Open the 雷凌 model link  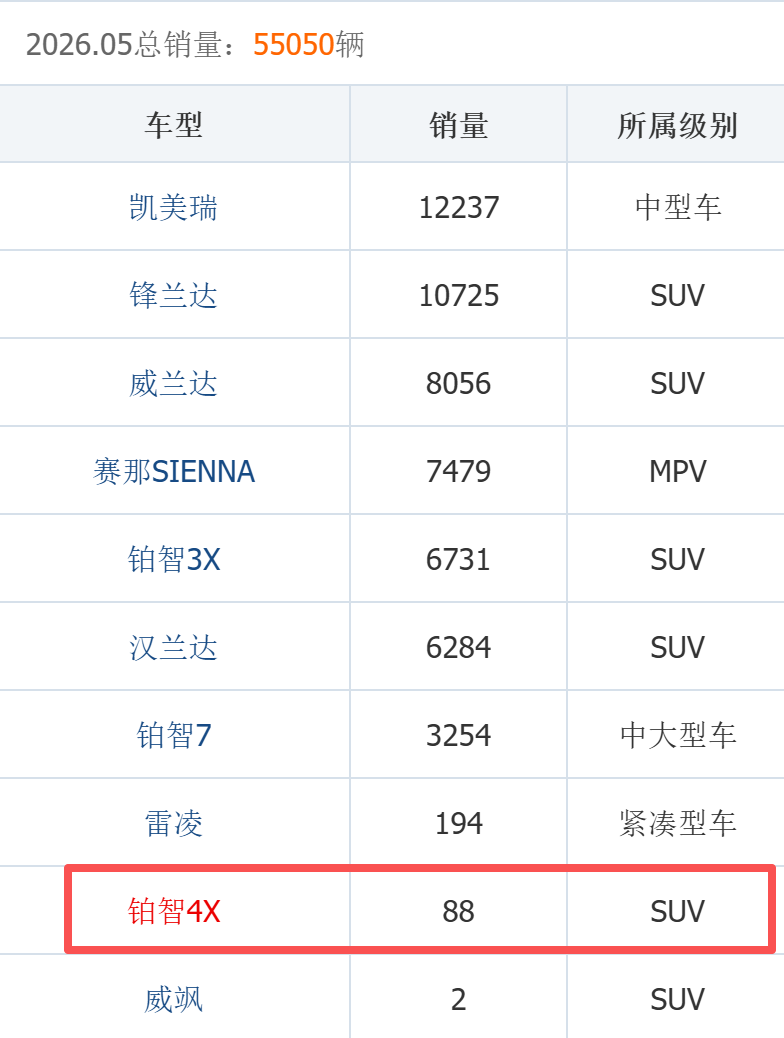173,824
